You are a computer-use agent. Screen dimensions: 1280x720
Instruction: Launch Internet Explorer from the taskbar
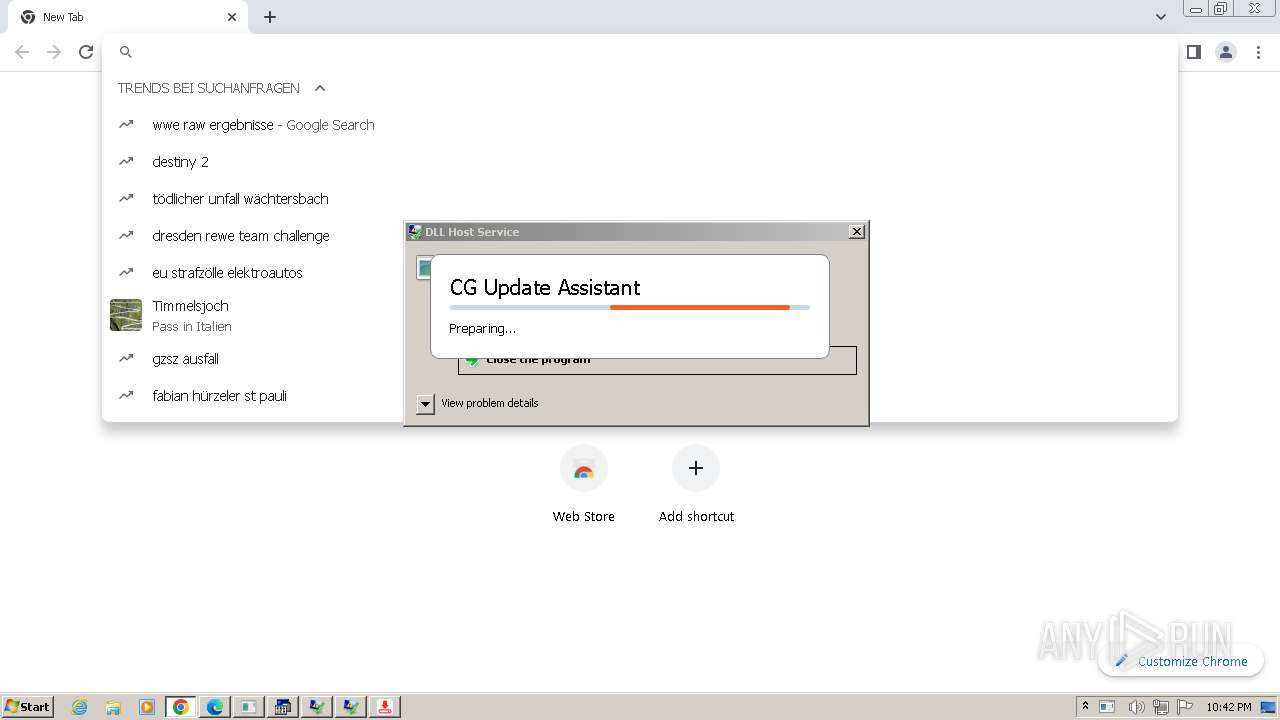coord(80,707)
